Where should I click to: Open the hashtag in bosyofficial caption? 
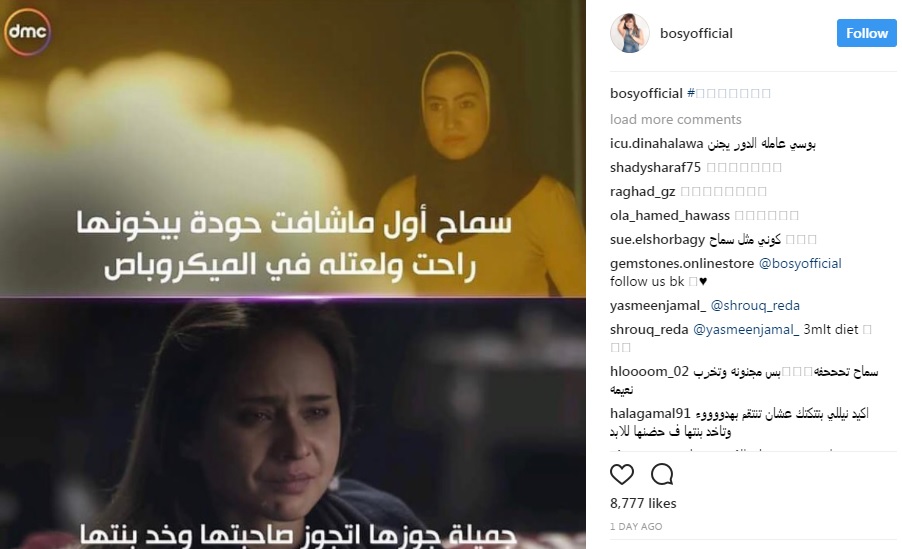pyautogui.click(x=728, y=93)
